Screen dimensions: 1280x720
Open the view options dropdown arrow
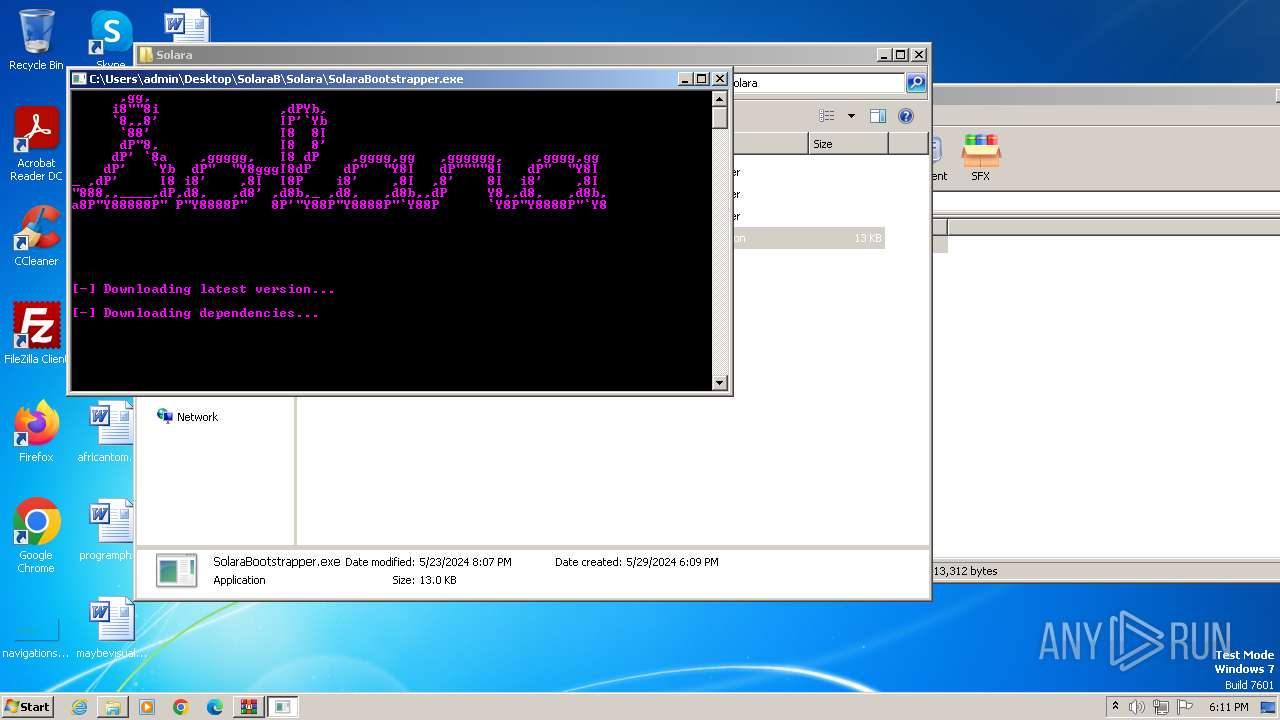tap(851, 116)
